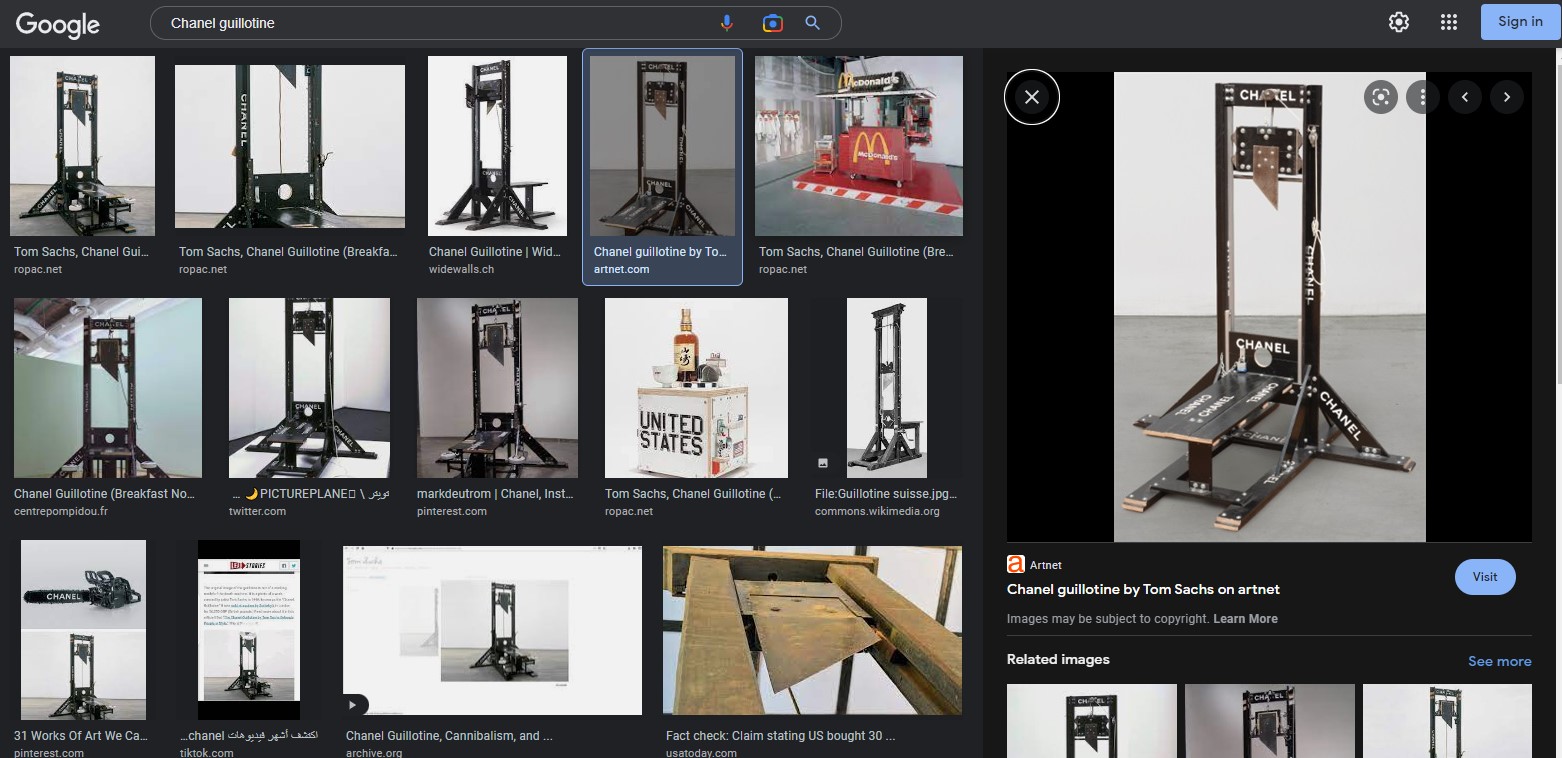Screen dimensions: 1562x758
Task: Go to next image arrow
Action: point(1507,97)
